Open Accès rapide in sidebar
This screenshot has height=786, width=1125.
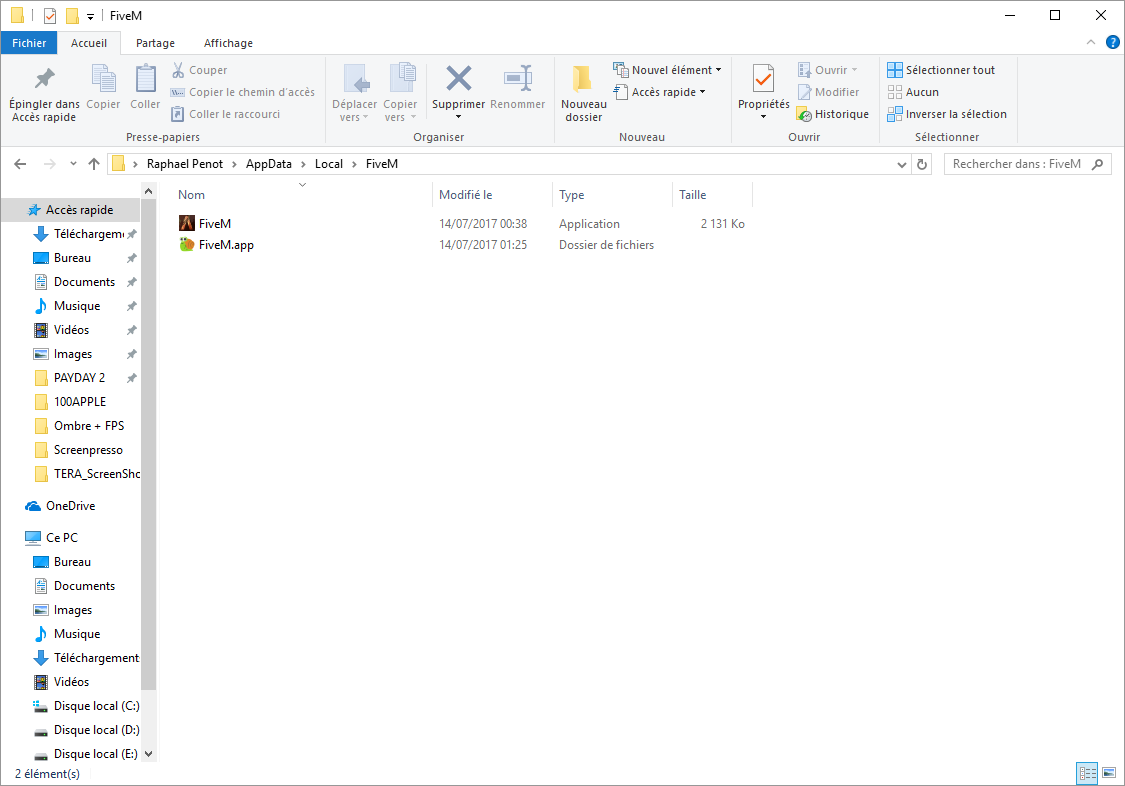point(70,210)
